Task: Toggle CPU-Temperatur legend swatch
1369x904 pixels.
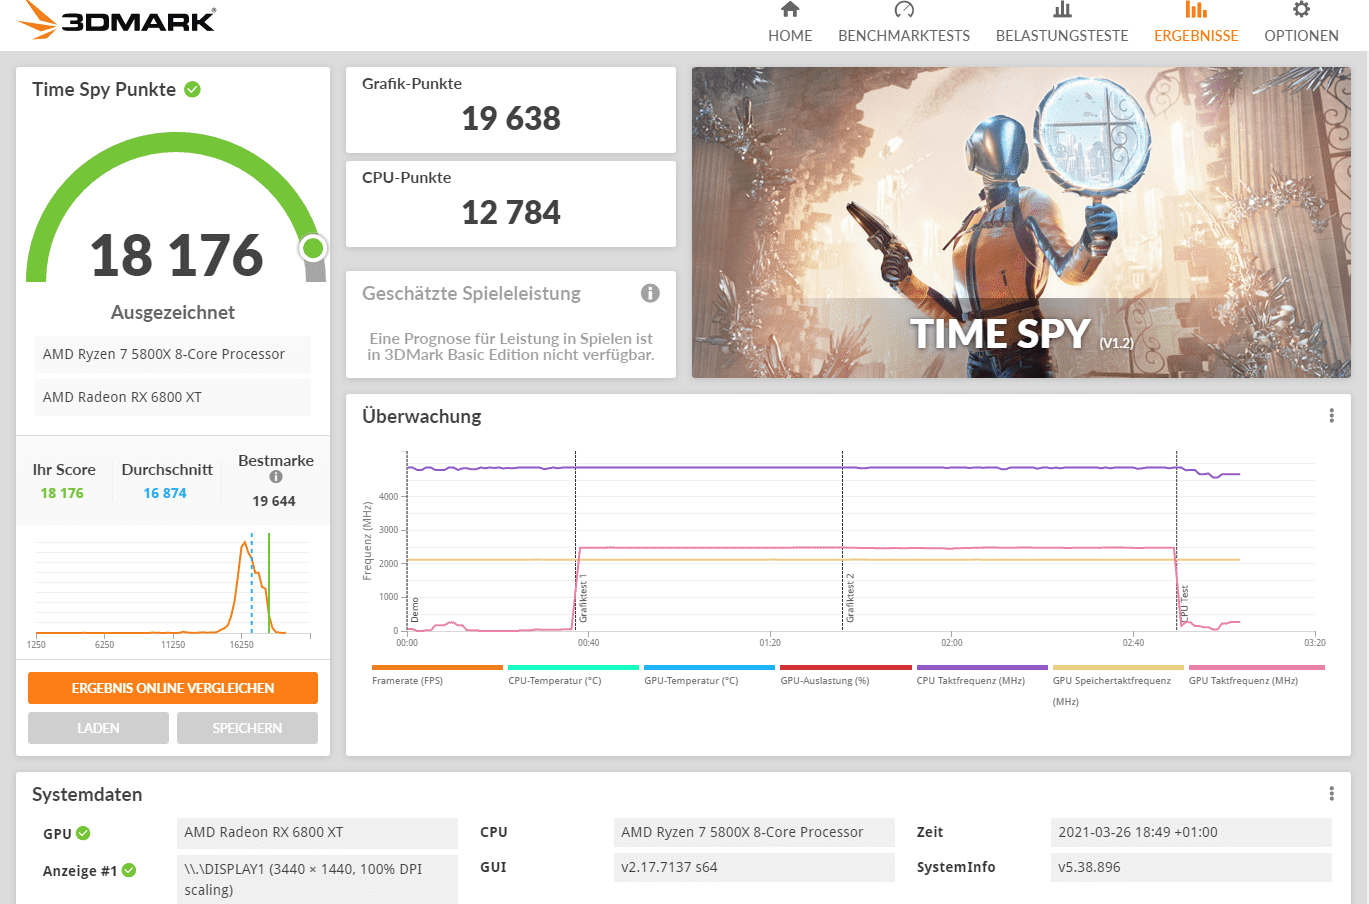Action: [573, 667]
